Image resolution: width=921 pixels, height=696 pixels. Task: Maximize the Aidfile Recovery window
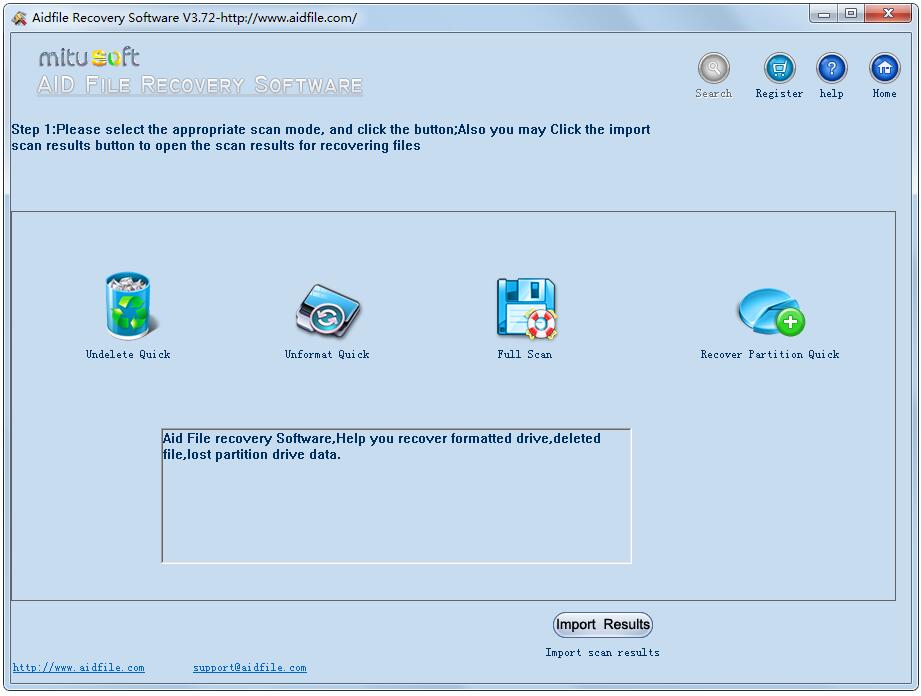851,14
